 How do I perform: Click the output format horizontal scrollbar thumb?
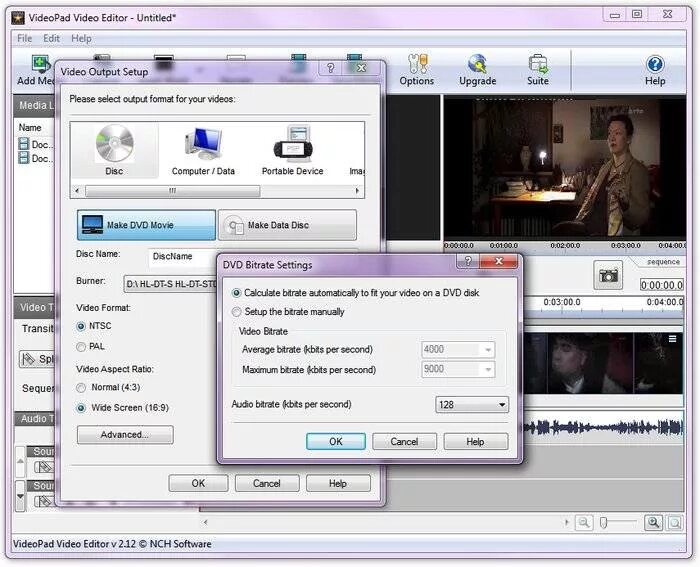tap(172, 191)
